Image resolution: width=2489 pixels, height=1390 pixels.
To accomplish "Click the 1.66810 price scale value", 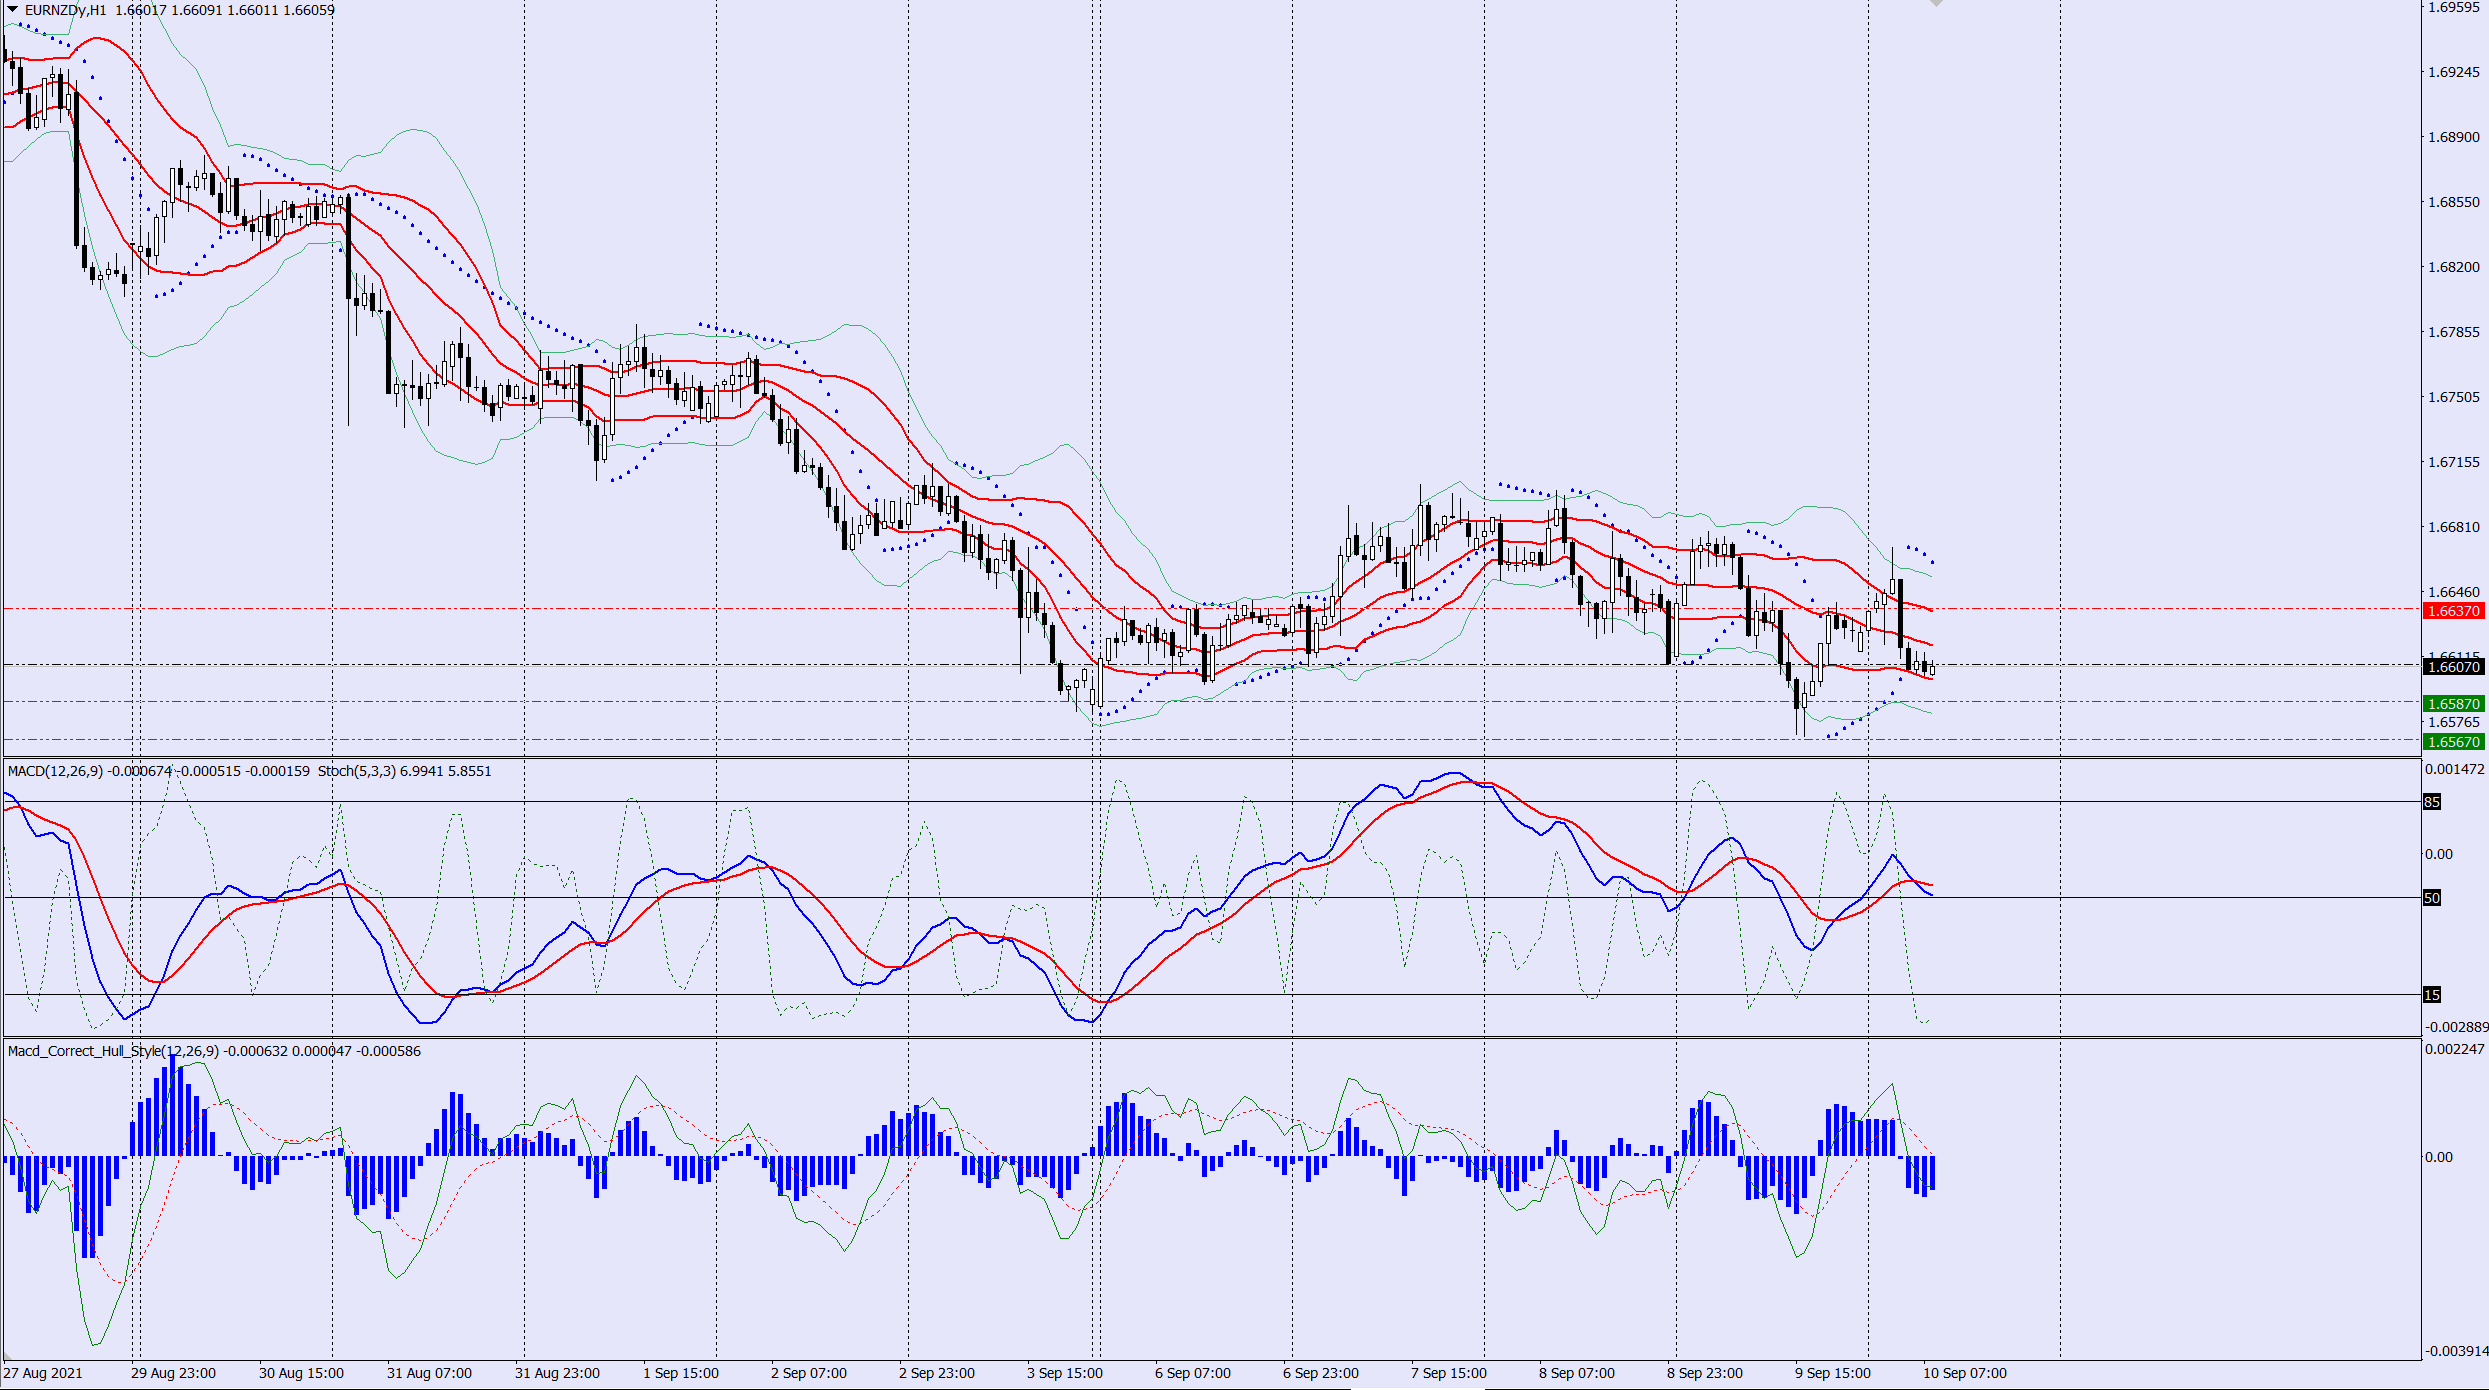I will (2454, 527).
